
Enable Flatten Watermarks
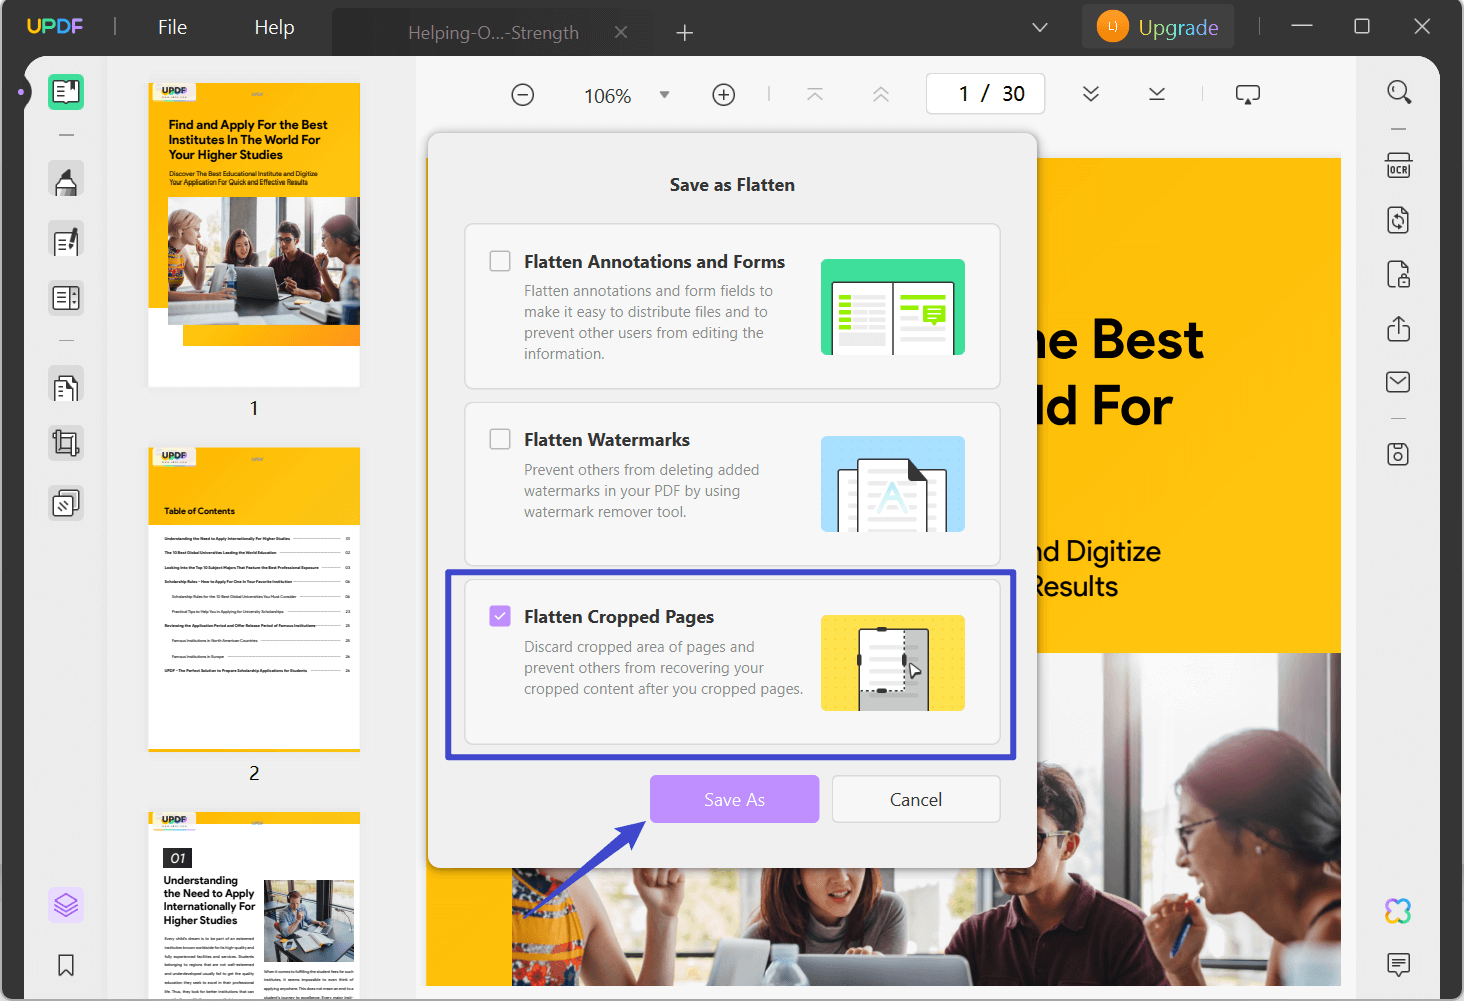click(x=500, y=438)
